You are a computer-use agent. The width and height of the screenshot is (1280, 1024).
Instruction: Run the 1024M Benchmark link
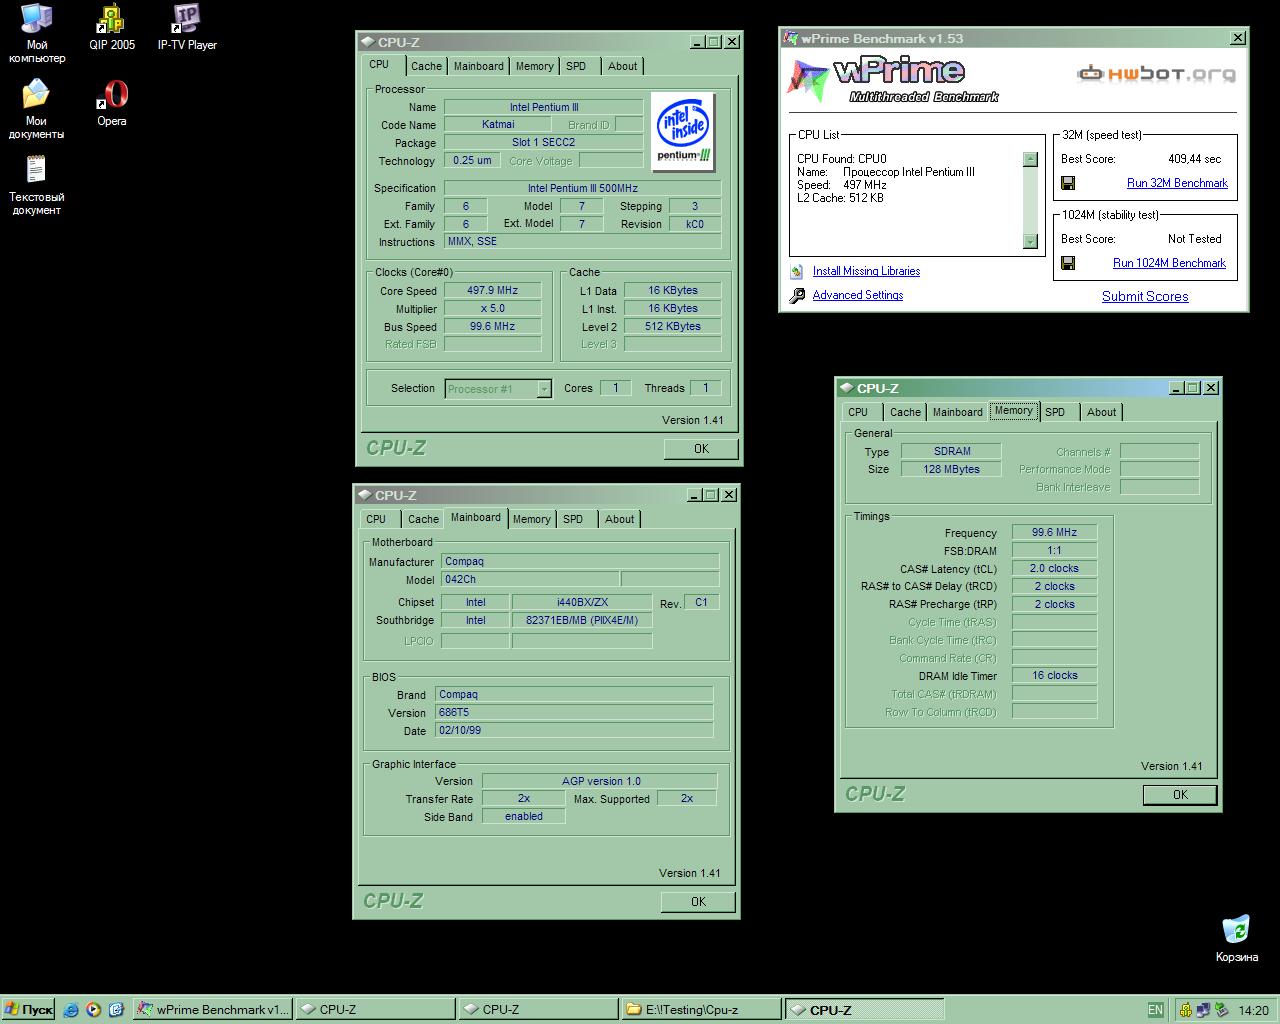click(1169, 263)
